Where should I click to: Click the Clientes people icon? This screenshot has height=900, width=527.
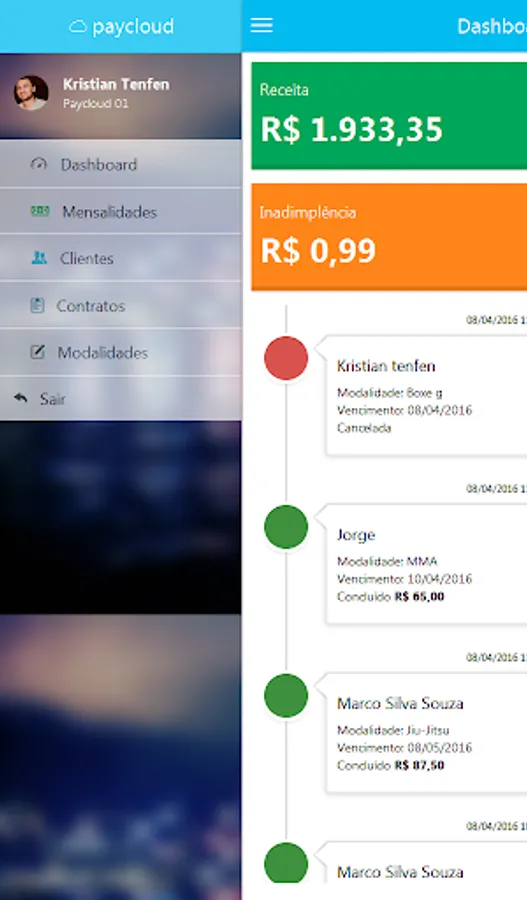click(39, 258)
